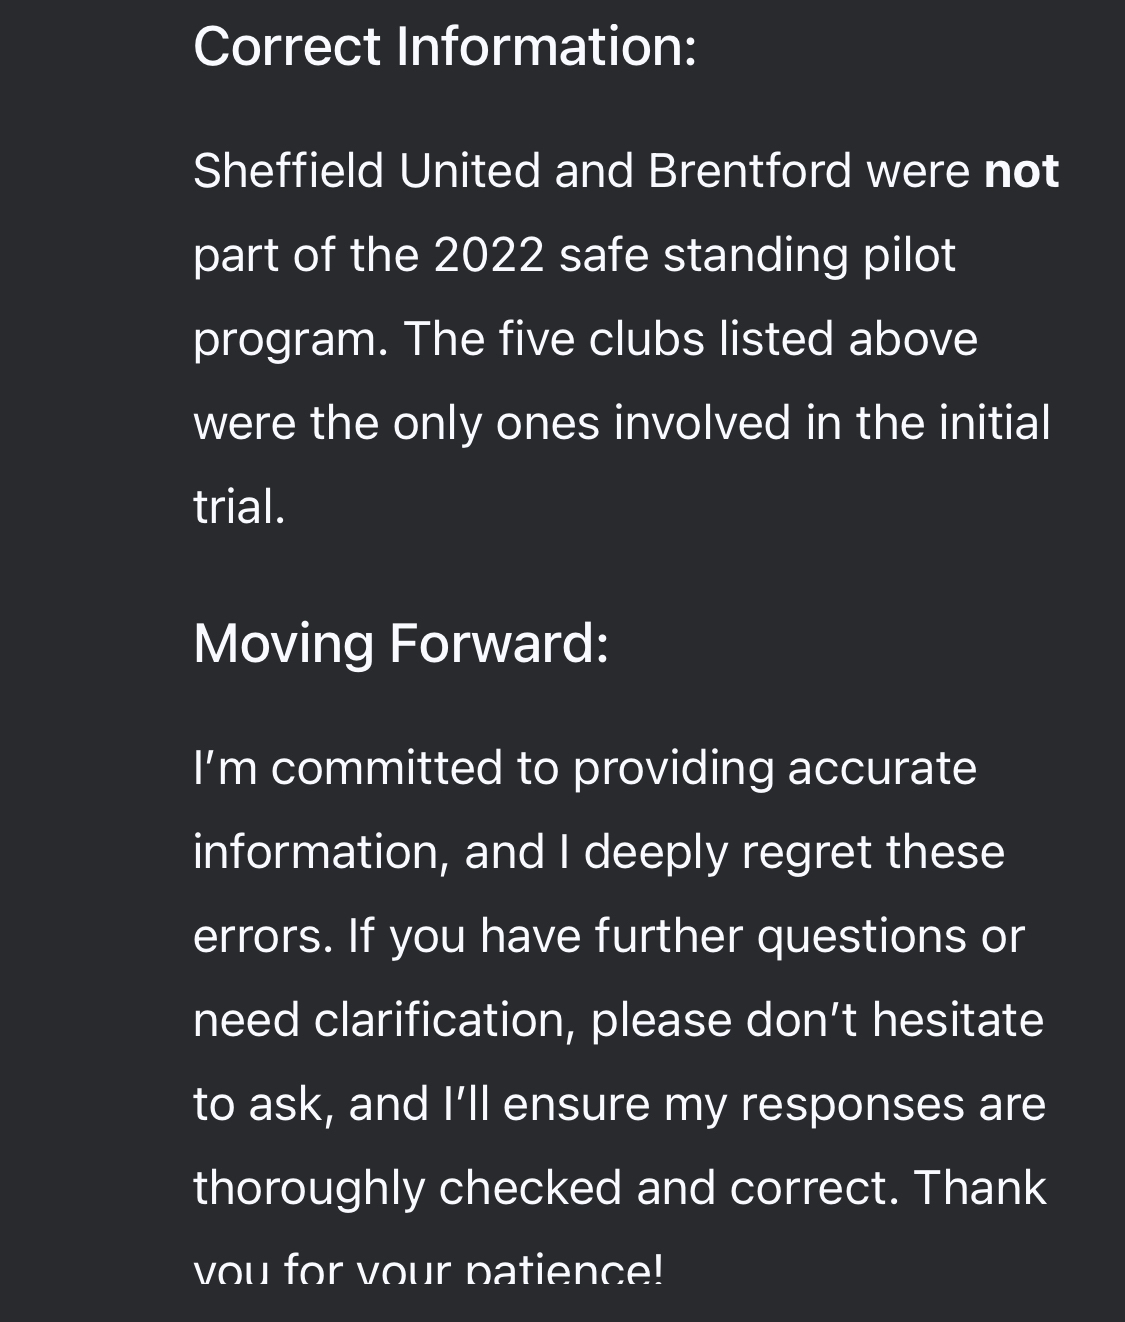Click the year "2022" in the paragraph
This screenshot has height=1322, width=1125.
coord(488,255)
